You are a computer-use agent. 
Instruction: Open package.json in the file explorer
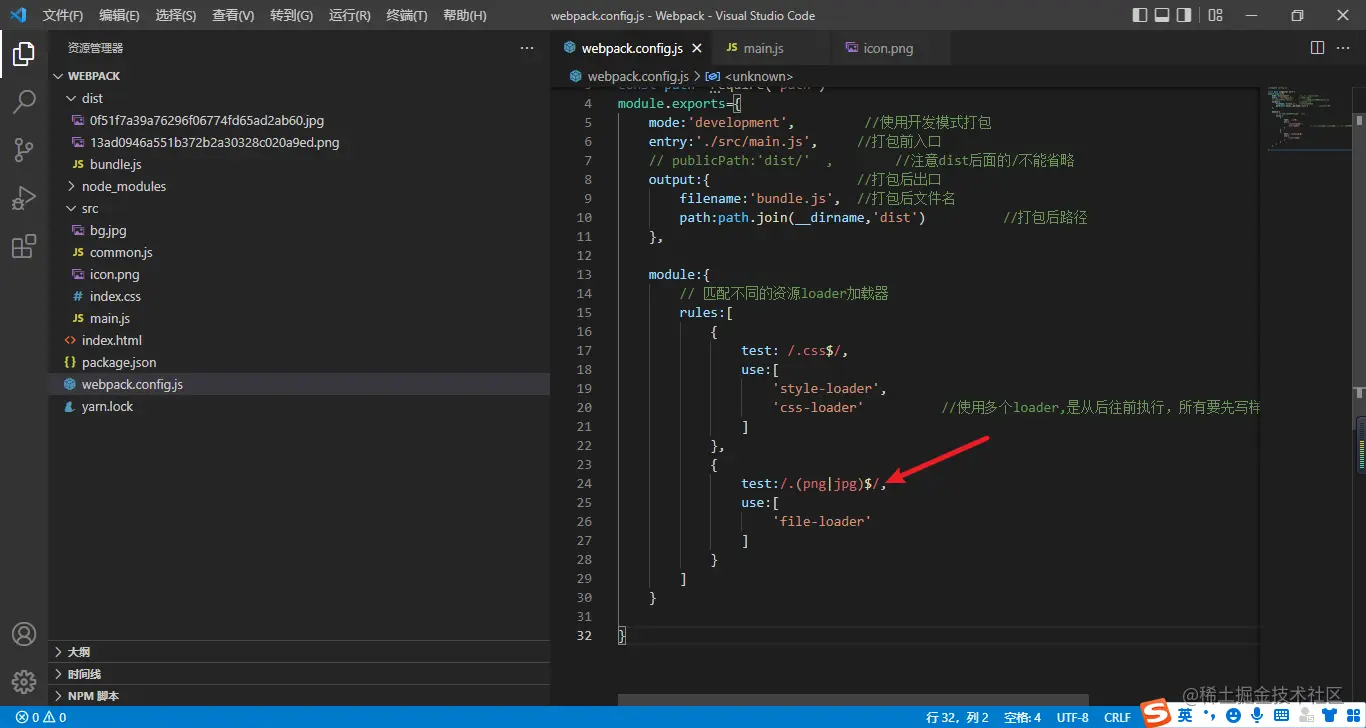(x=118, y=362)
